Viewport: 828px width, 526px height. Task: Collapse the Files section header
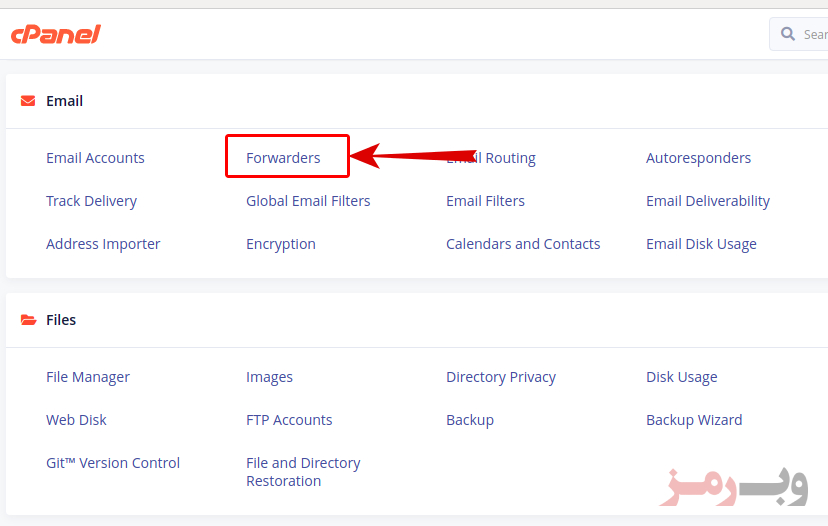coord(417,320)
